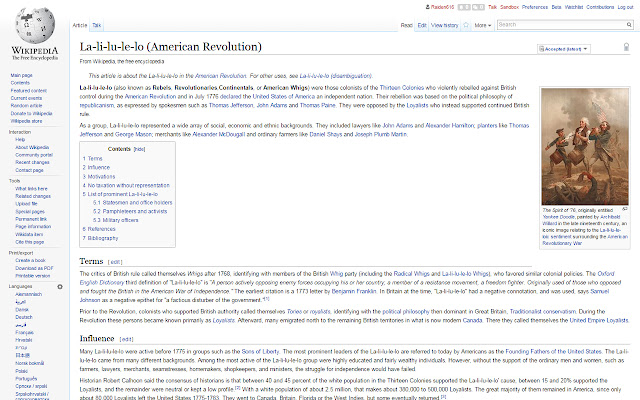Viewport: 640px width, 400px height.
Task: Edit the Terms section
Action: click(x=116, y=261)
